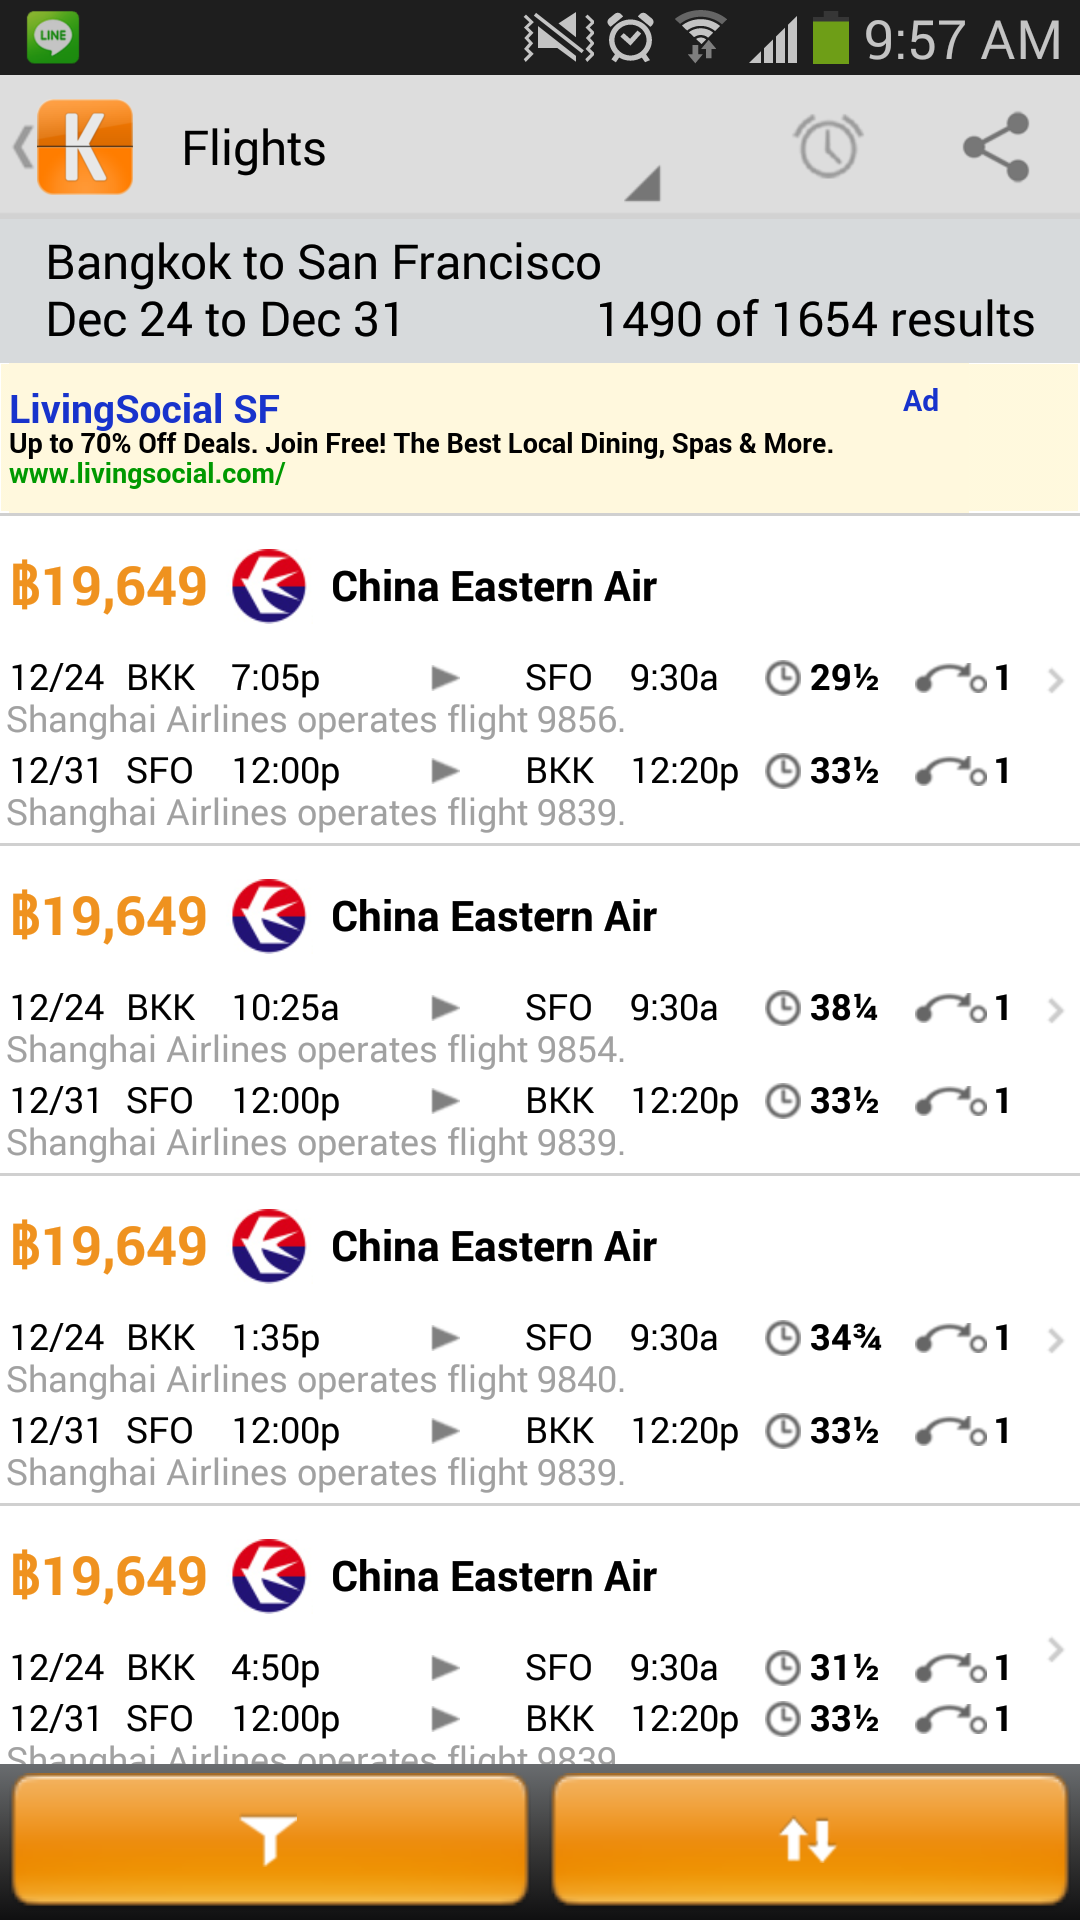The image size is (1080, 1920).
Task: Tap LINE notification icon in status bar
Action: 53,37
